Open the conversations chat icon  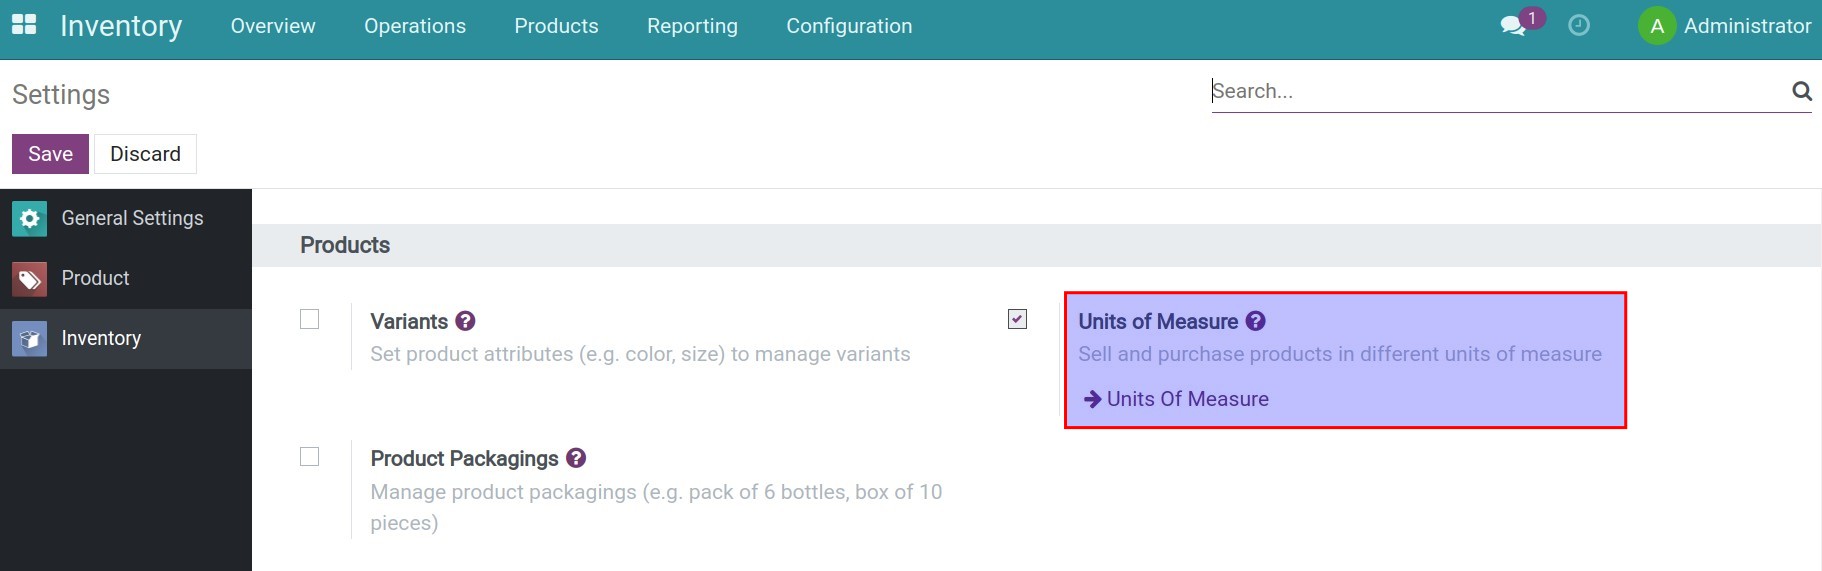pos(1513,26)
